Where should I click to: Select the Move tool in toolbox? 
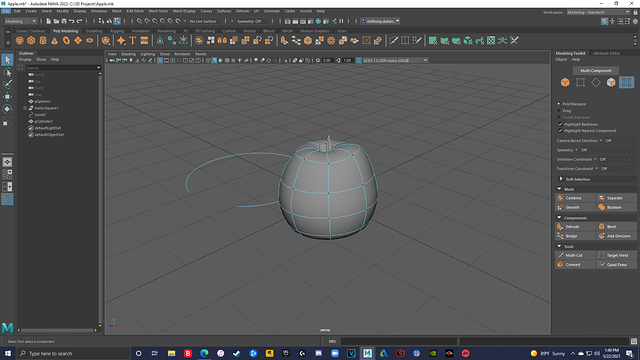(x=7, y=97)
